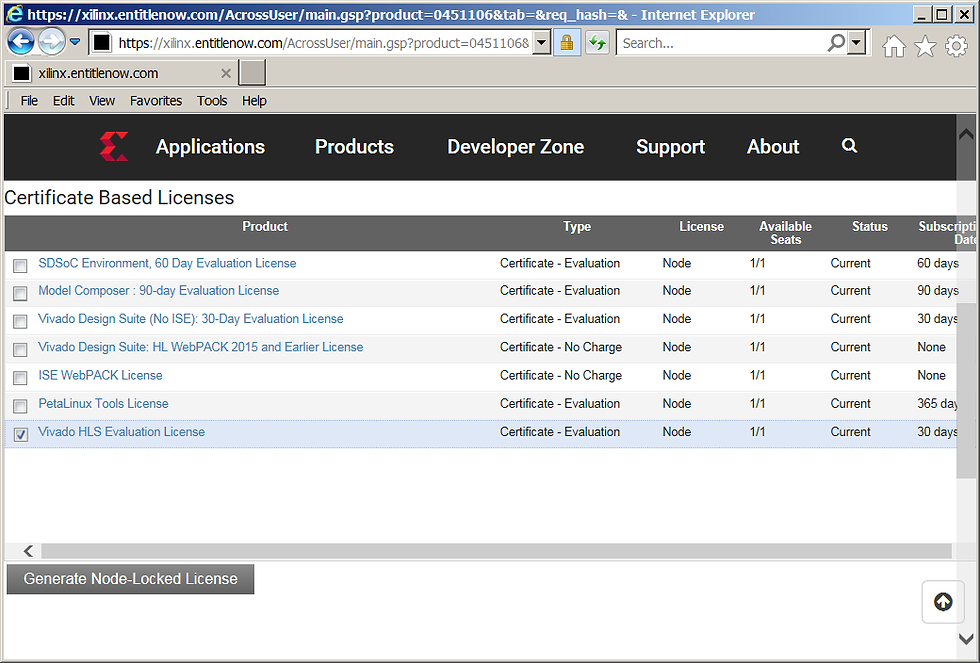Open browser Tools gear icon

(x=956, y=46)
